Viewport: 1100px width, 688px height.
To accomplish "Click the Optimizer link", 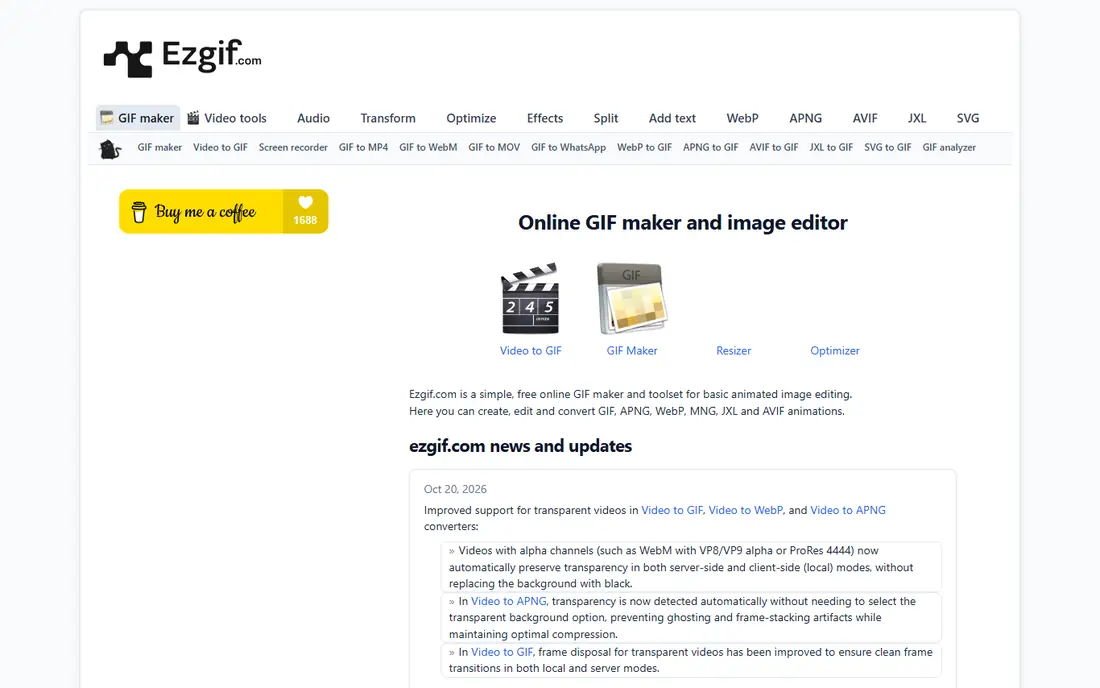I will click(835, 351).
